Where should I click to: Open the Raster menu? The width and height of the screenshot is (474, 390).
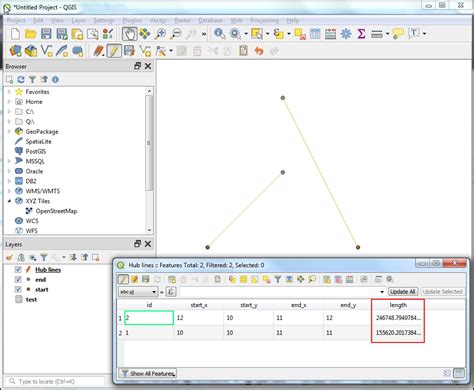point(183,20)
